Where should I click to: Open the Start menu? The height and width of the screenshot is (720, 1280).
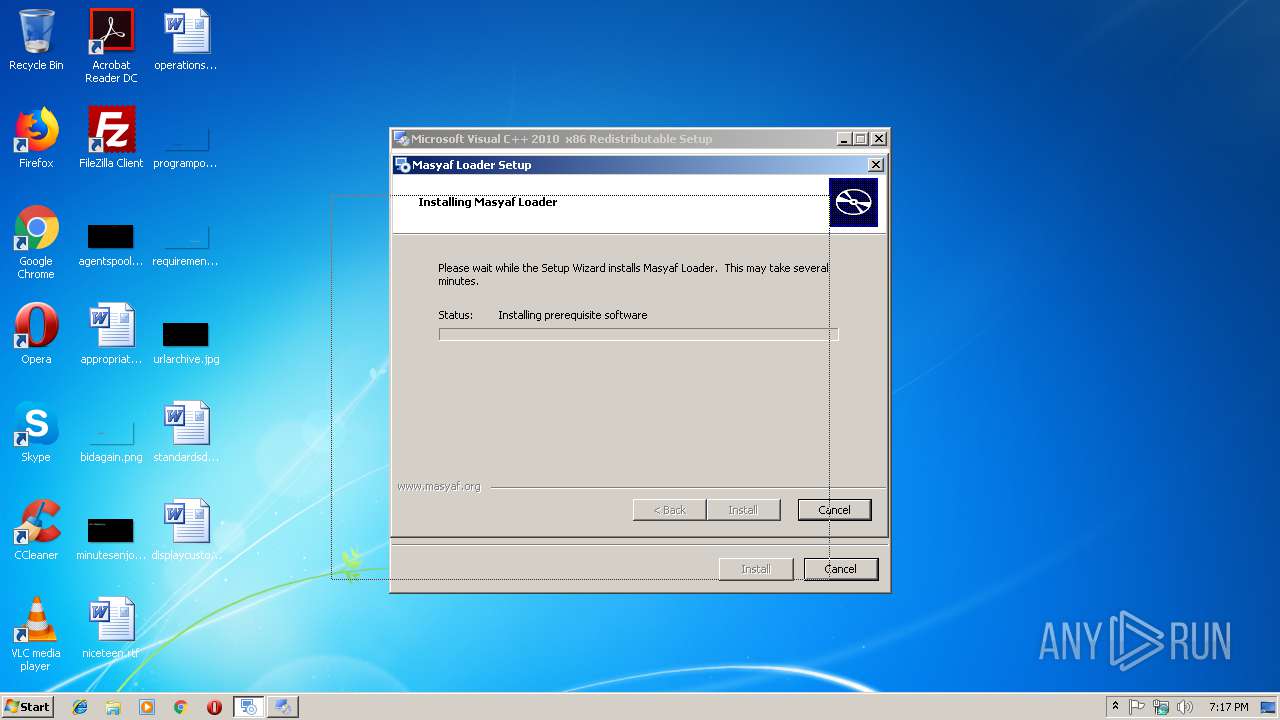27,707
